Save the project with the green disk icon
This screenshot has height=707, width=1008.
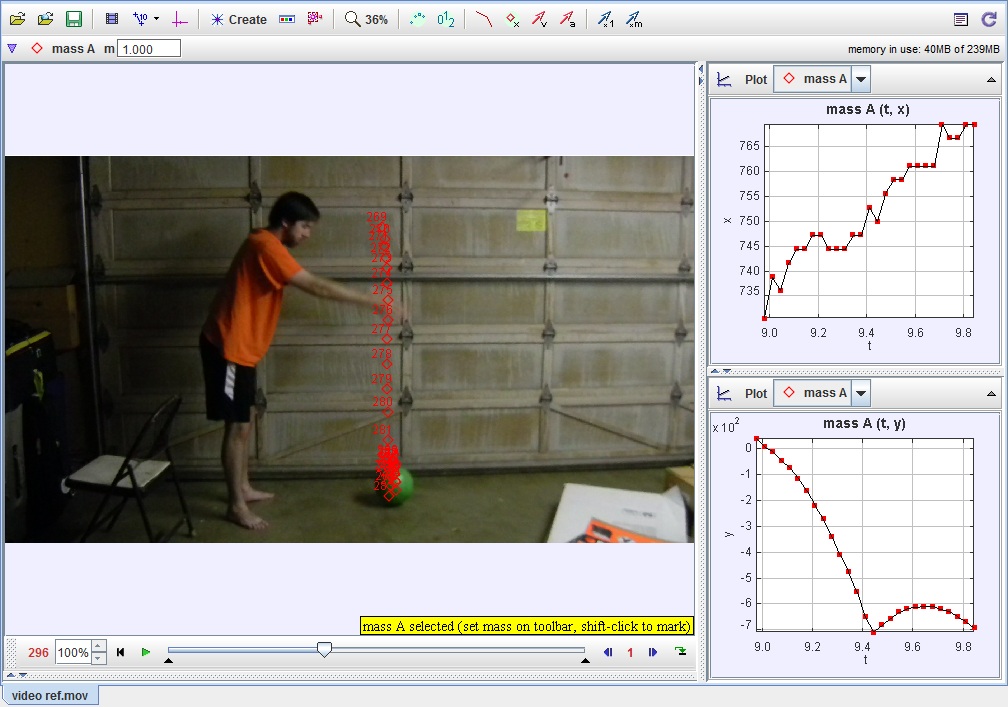(74, 19)
